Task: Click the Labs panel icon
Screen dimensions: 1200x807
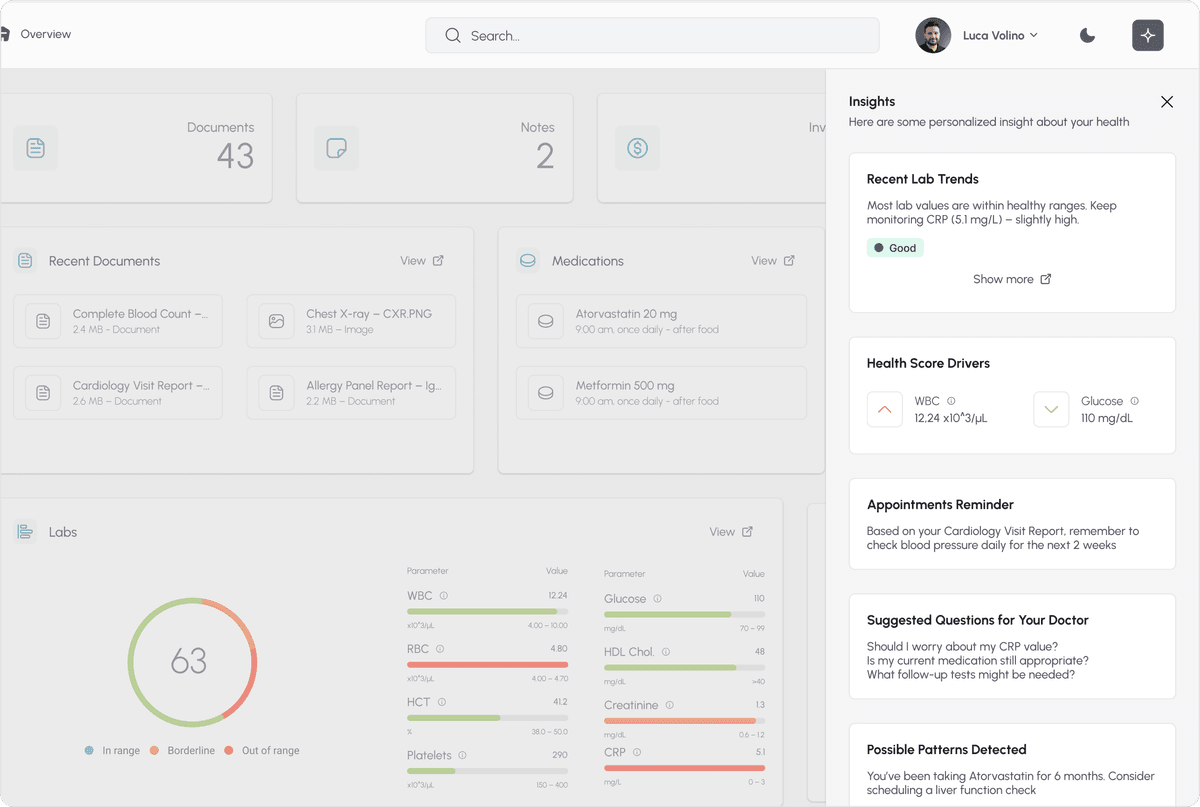Action: coord(24,531)
